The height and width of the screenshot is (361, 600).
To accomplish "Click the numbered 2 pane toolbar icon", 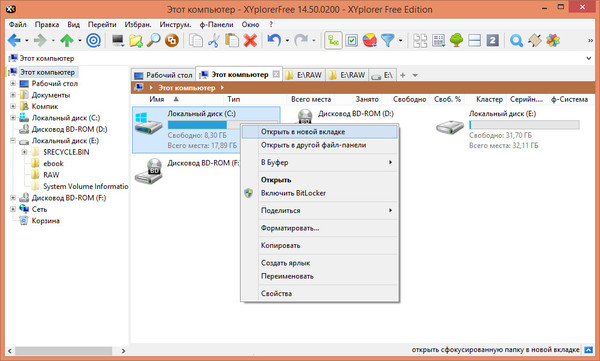I will (493, 40).
